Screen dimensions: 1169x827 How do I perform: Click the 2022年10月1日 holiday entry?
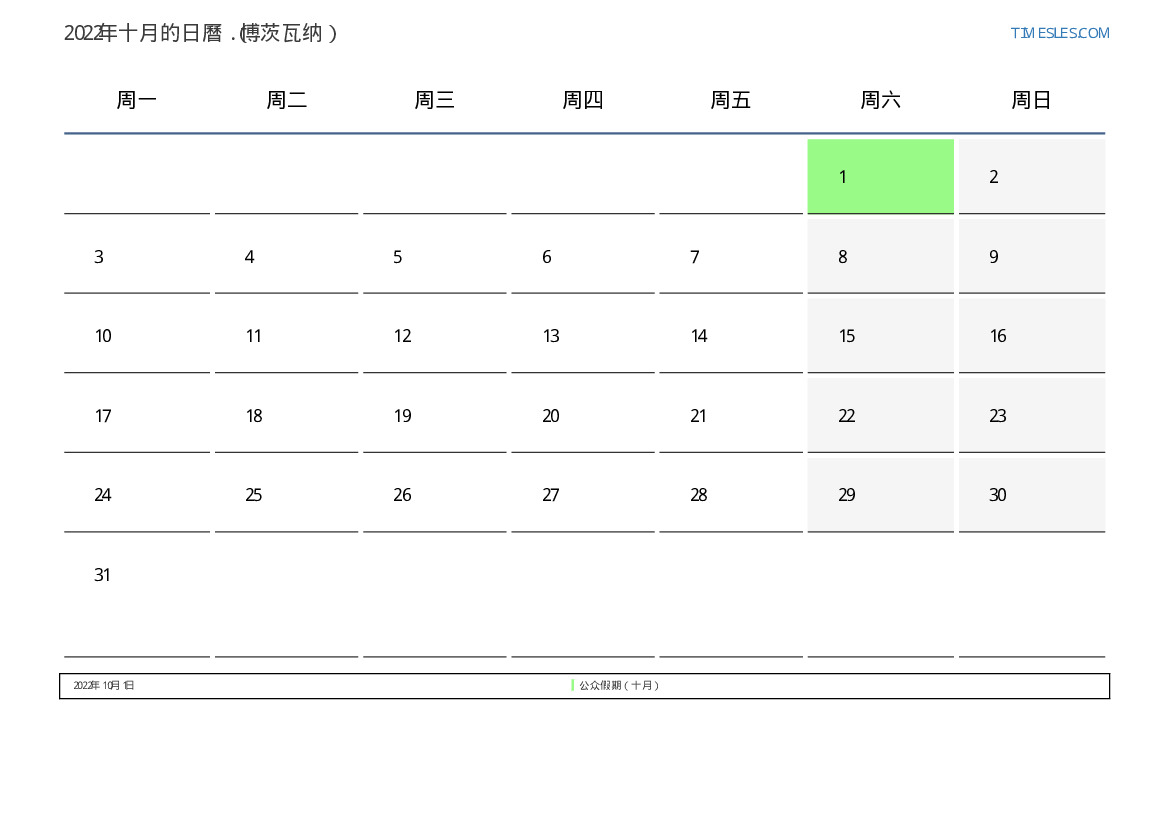pyautogui.click(x=104, y=686)
